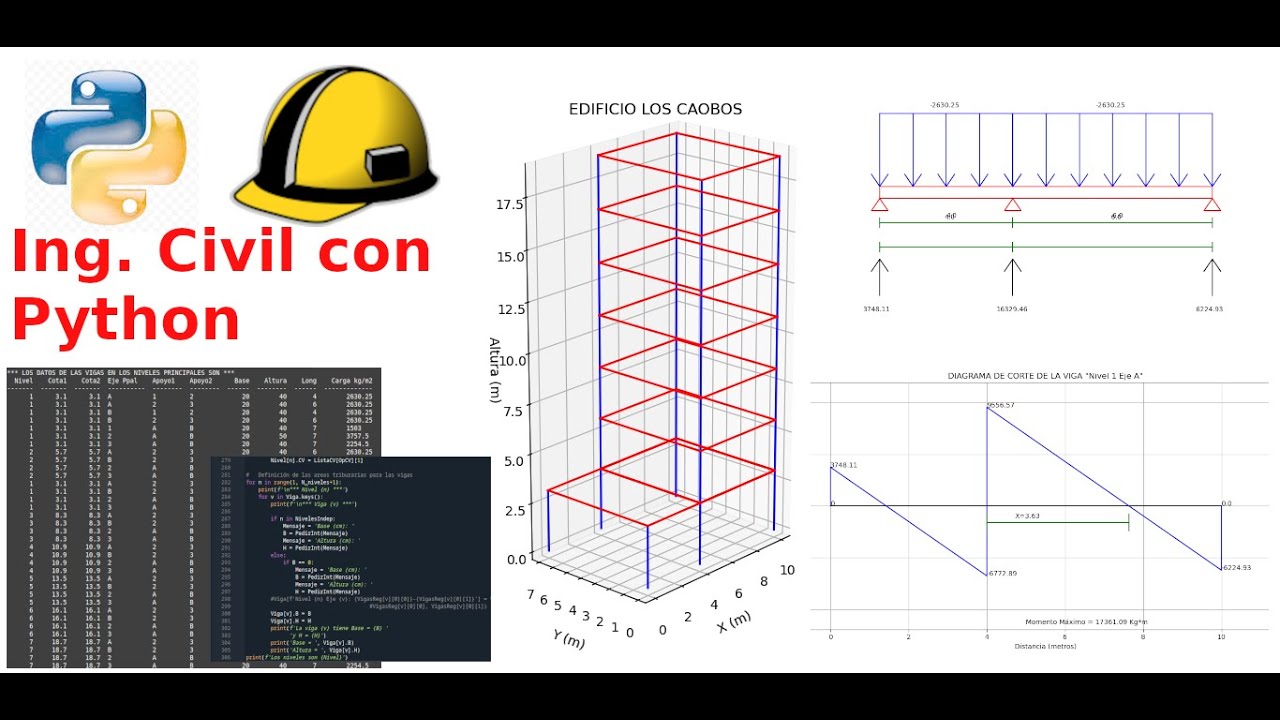This screenshot has width=1280, height=720.
Task: Click the 'Apoyo2' column header
Action: click(200, 381)
